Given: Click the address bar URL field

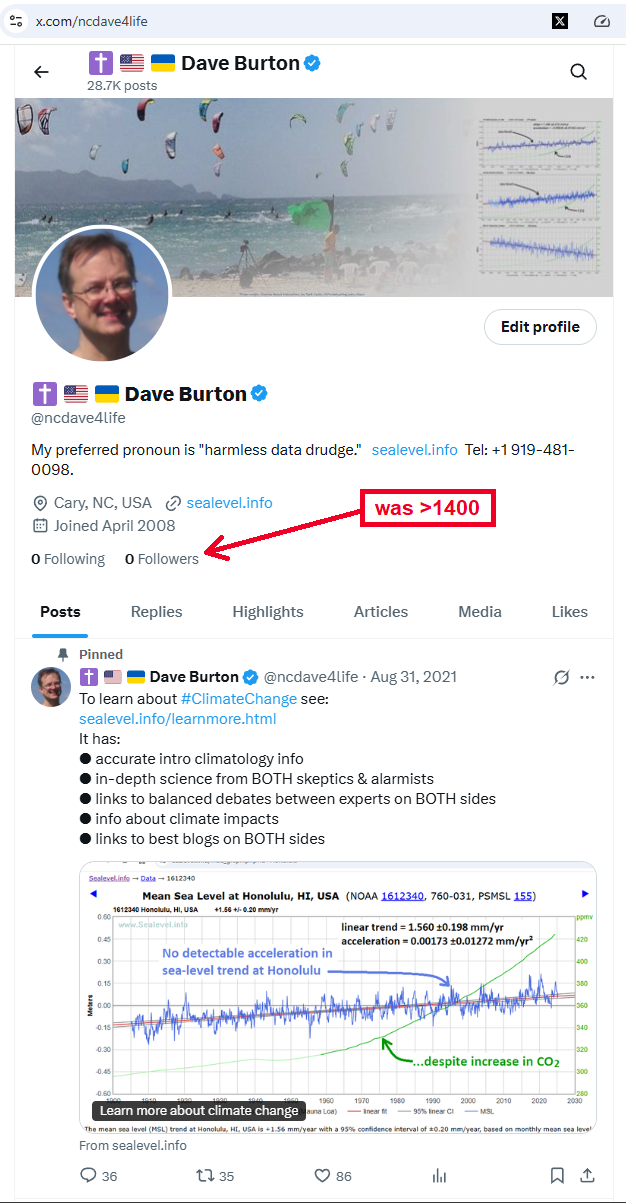Looking at the screenshot, I should [x=250, y=21].
